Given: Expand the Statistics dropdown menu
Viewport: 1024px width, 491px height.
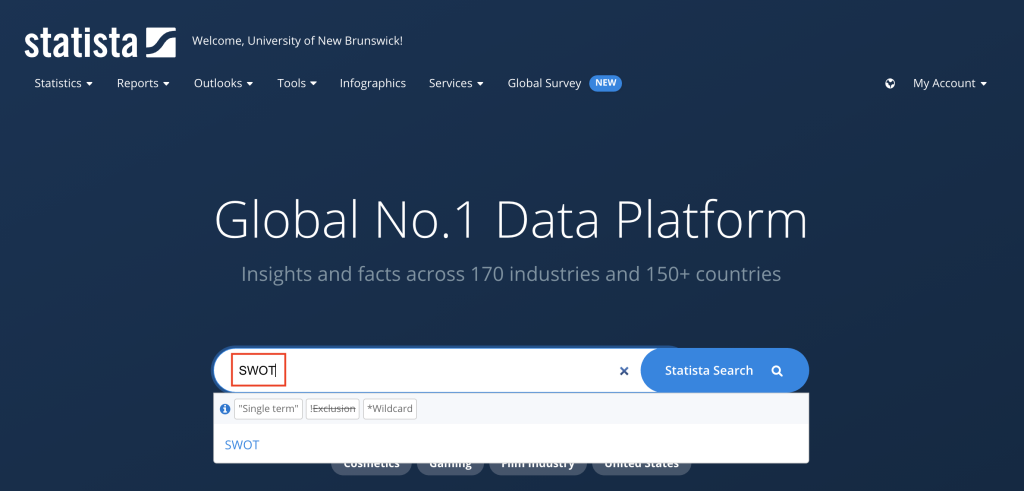Looking at the screenshot, I should (63, 84).
